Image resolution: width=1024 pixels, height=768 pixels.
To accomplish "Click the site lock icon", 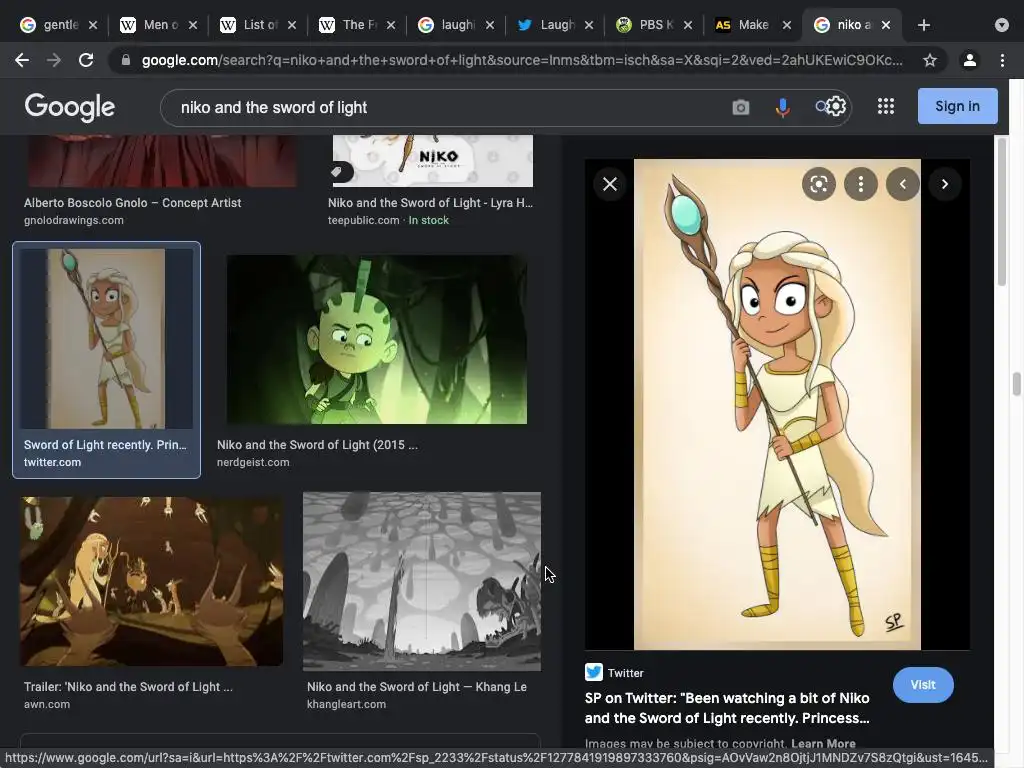I will point(125,60).
